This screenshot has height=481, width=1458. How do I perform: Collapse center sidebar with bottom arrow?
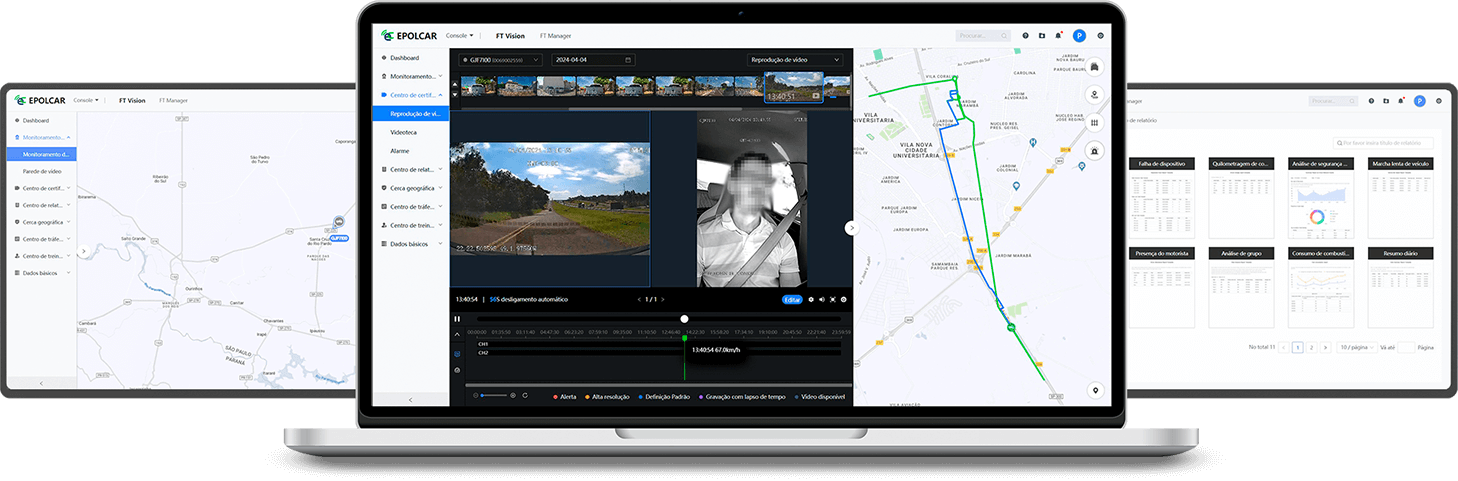[410, 399]
